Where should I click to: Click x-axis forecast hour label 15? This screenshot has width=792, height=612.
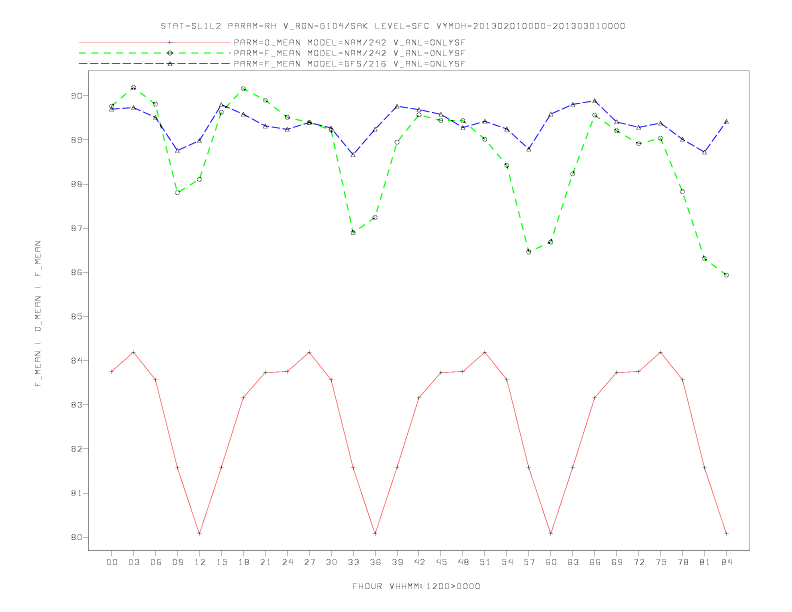[x=221, y=562]
